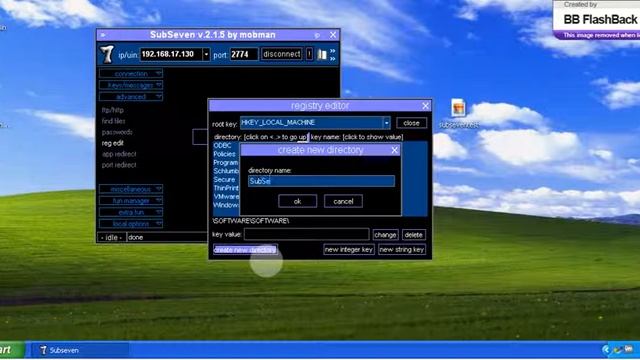
Task: Select the ThinPrint registry directory
Action: point(226,189)
